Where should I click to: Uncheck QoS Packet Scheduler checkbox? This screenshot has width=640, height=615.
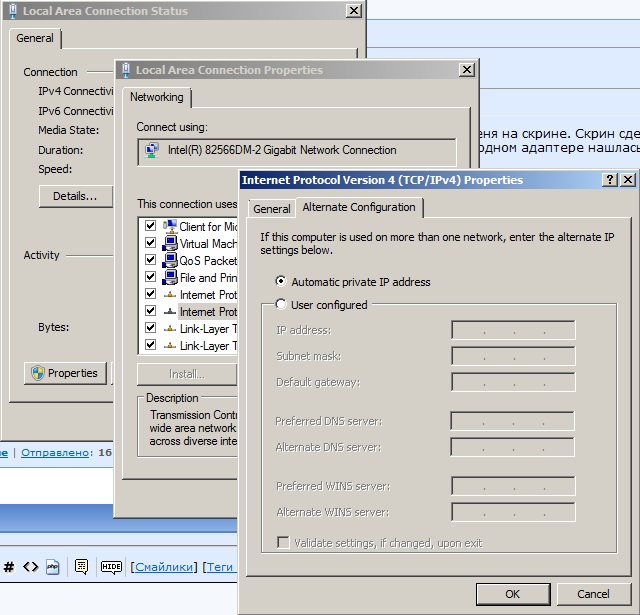[x=151, y=260]
